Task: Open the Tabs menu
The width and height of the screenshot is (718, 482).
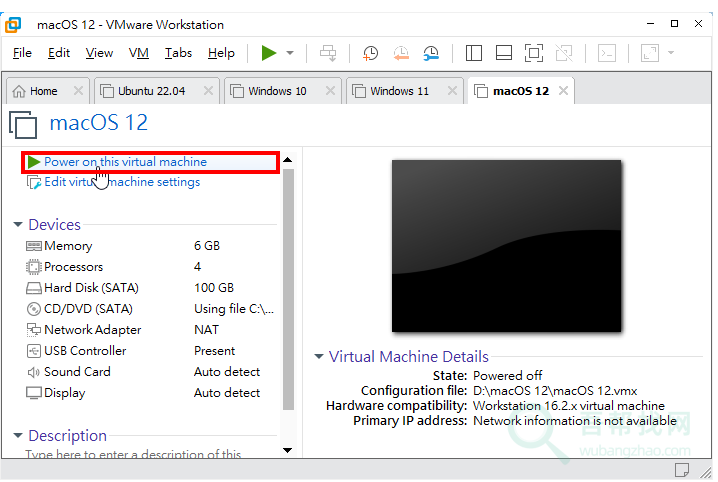Action: pos(178,53)
